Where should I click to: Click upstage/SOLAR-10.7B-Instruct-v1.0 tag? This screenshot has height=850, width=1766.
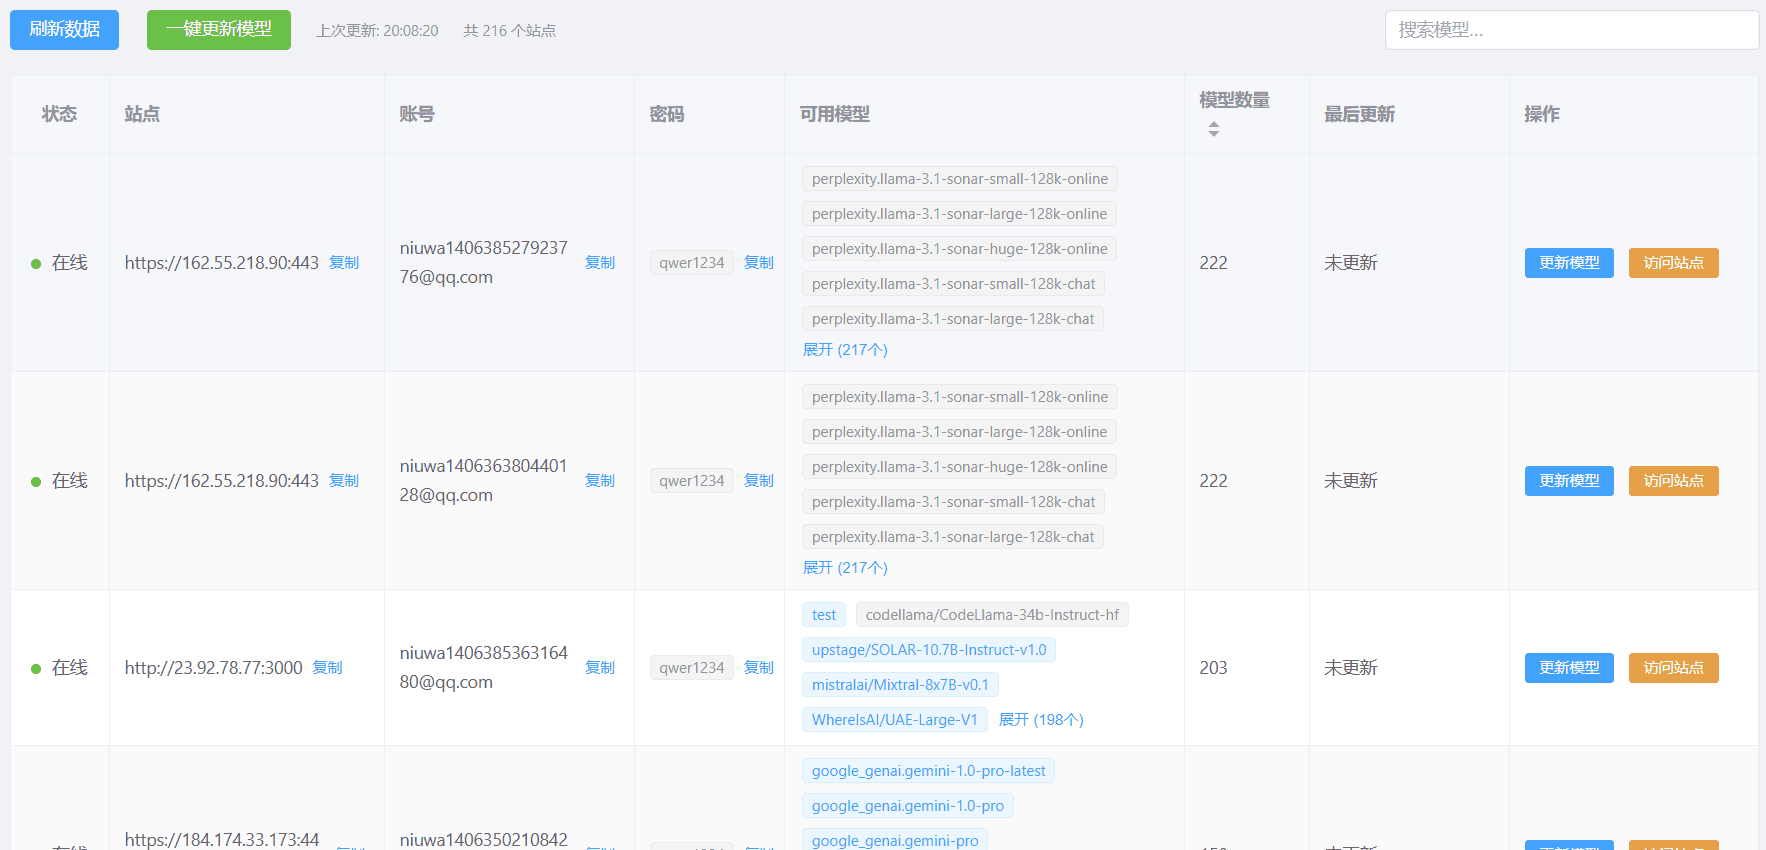(929, 650)
